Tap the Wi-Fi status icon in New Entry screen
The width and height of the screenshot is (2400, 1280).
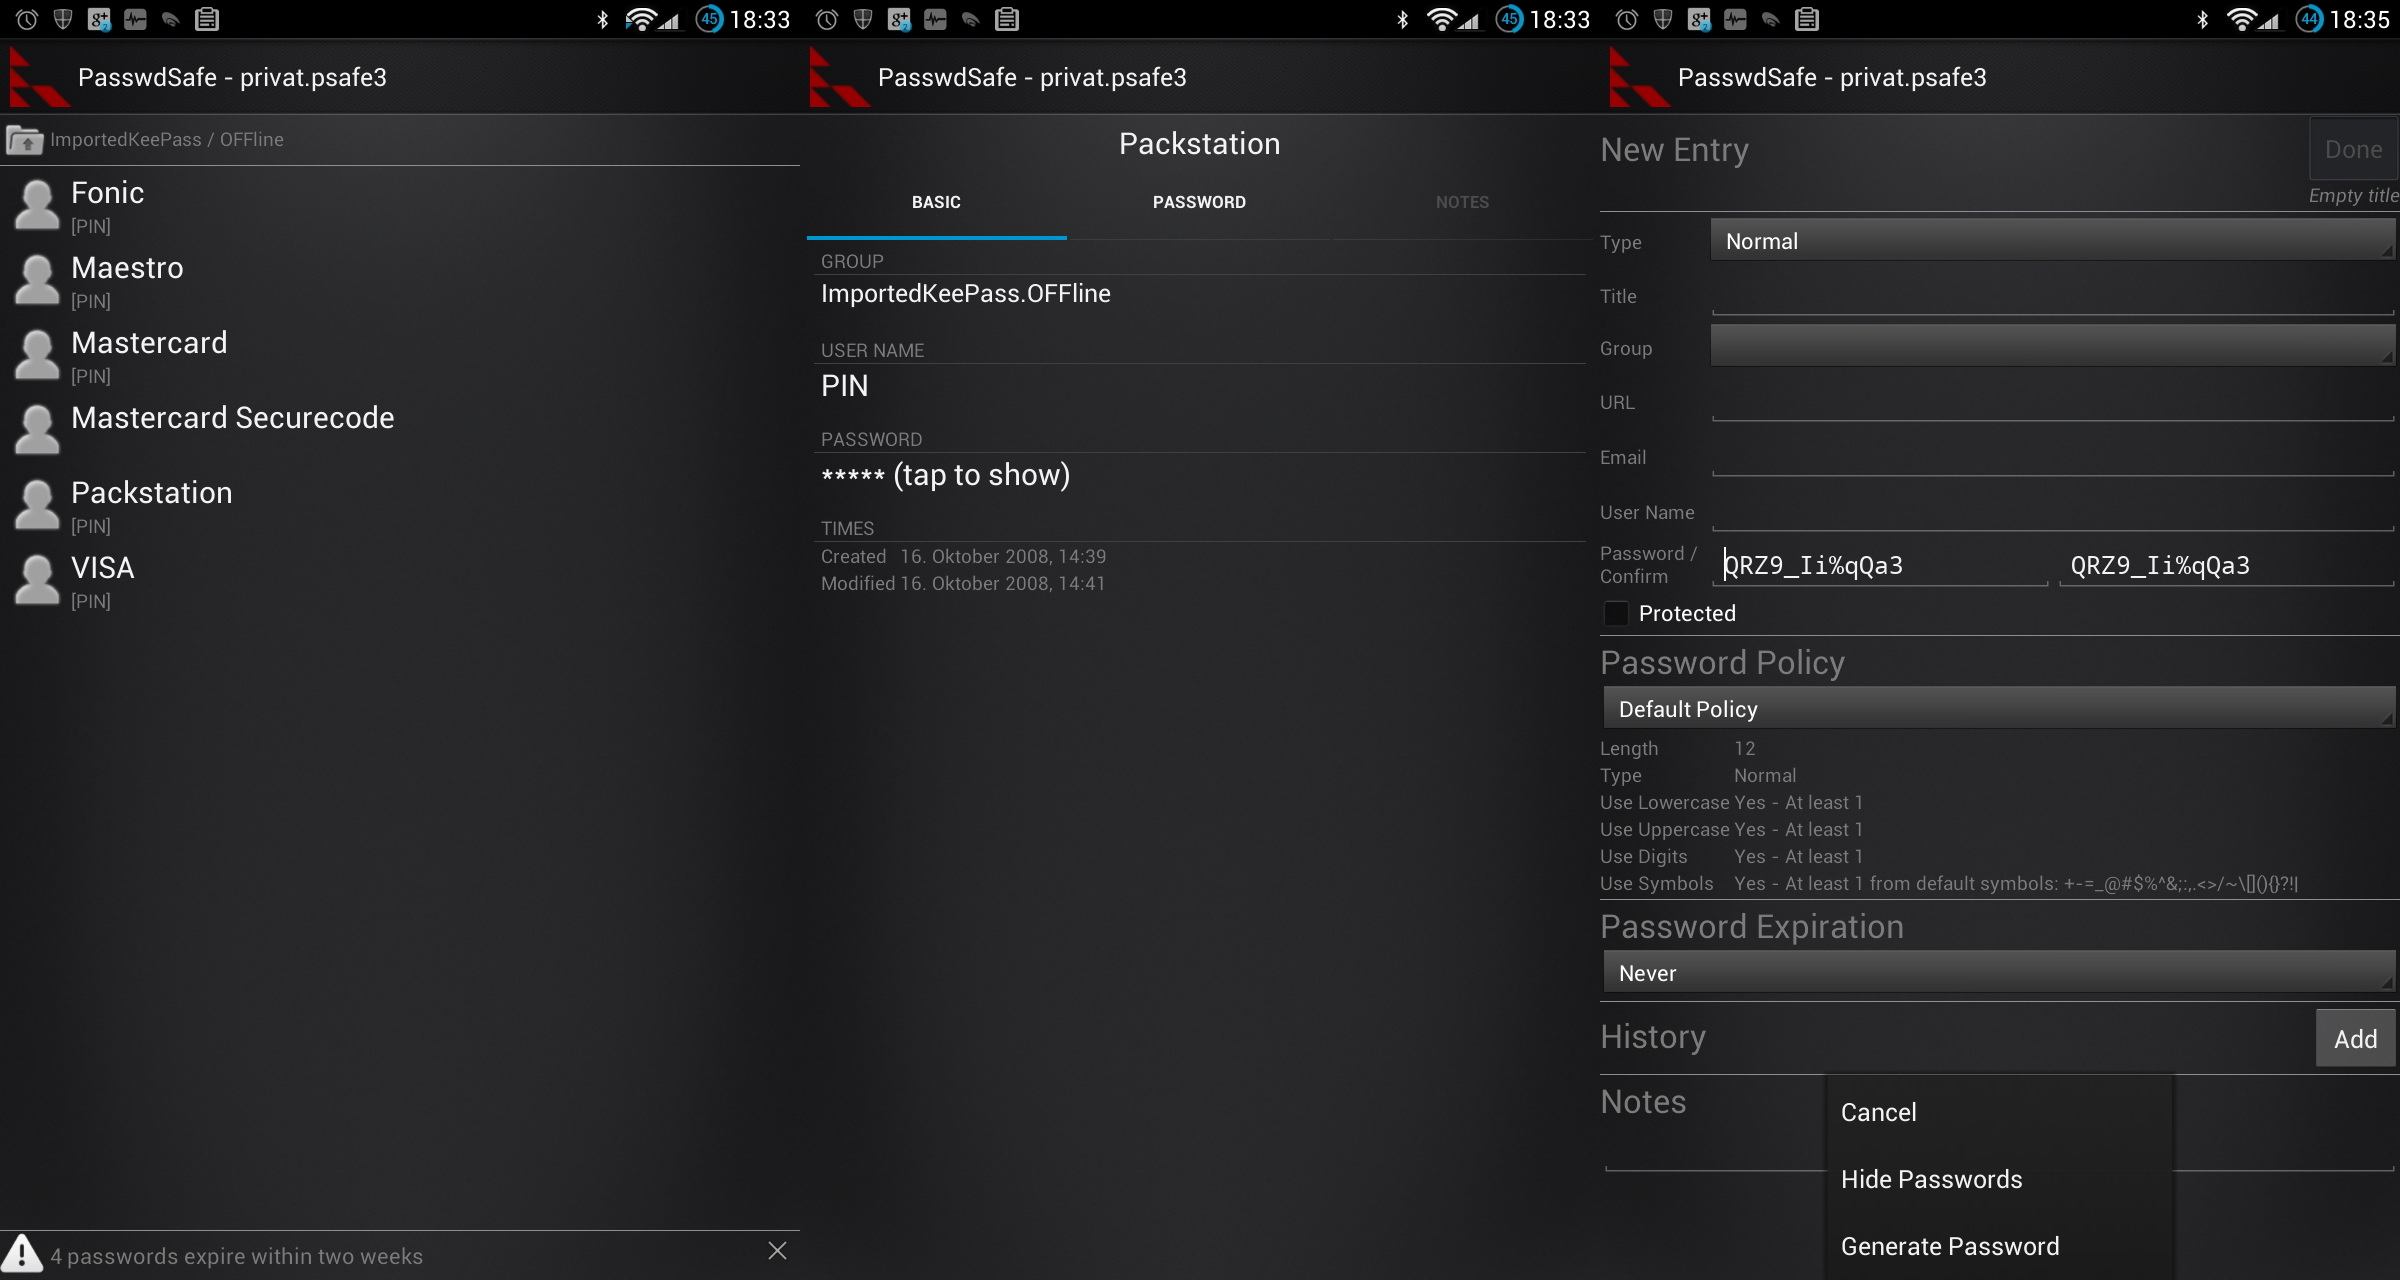coord(2242,19)
